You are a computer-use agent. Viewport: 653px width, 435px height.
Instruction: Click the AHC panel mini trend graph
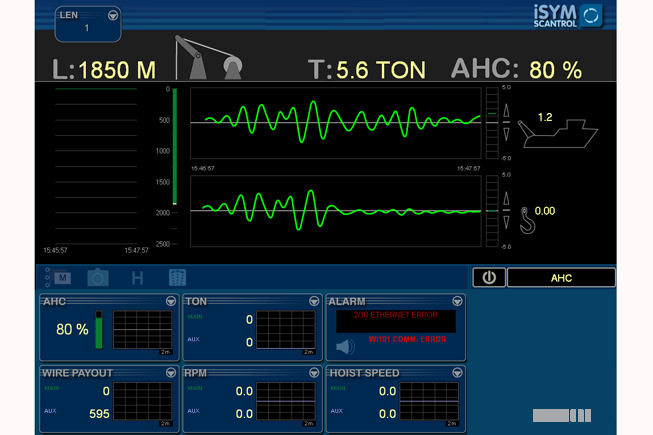point(142,329)
